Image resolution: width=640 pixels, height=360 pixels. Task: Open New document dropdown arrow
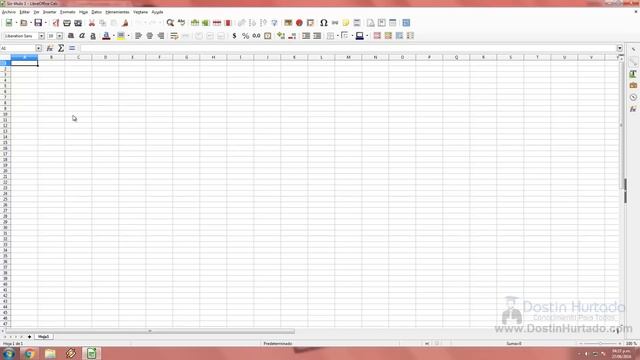pyautogui.click(x=16, y=23)
